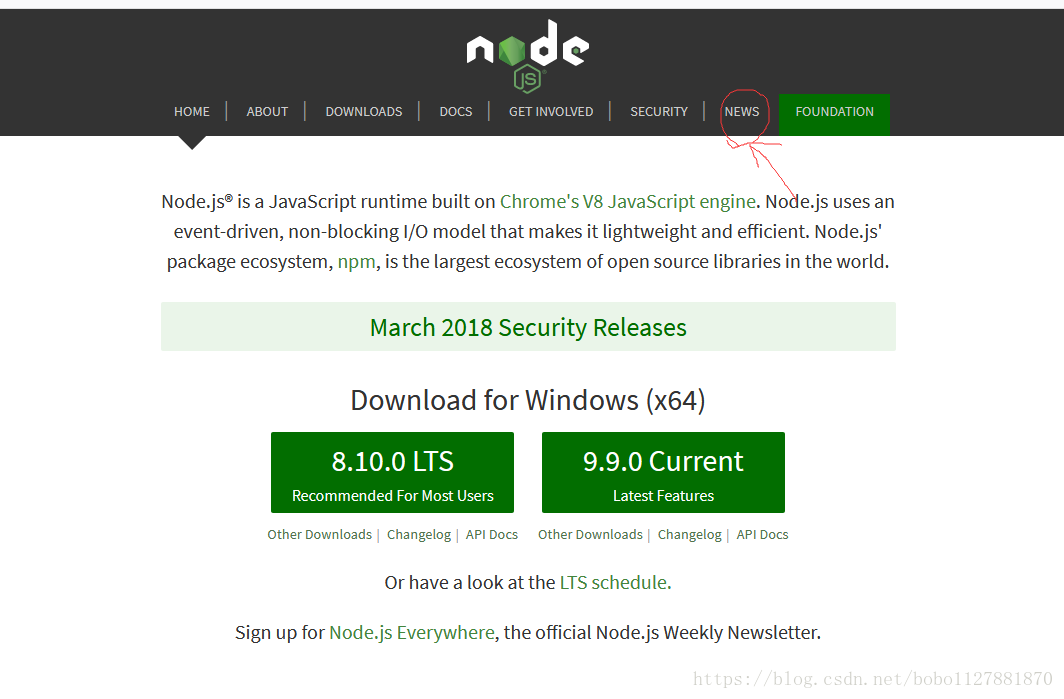Screen dimensions: 1064x699
Task: Select DOCS in the navigation bar
Action: tap(455, 112)
